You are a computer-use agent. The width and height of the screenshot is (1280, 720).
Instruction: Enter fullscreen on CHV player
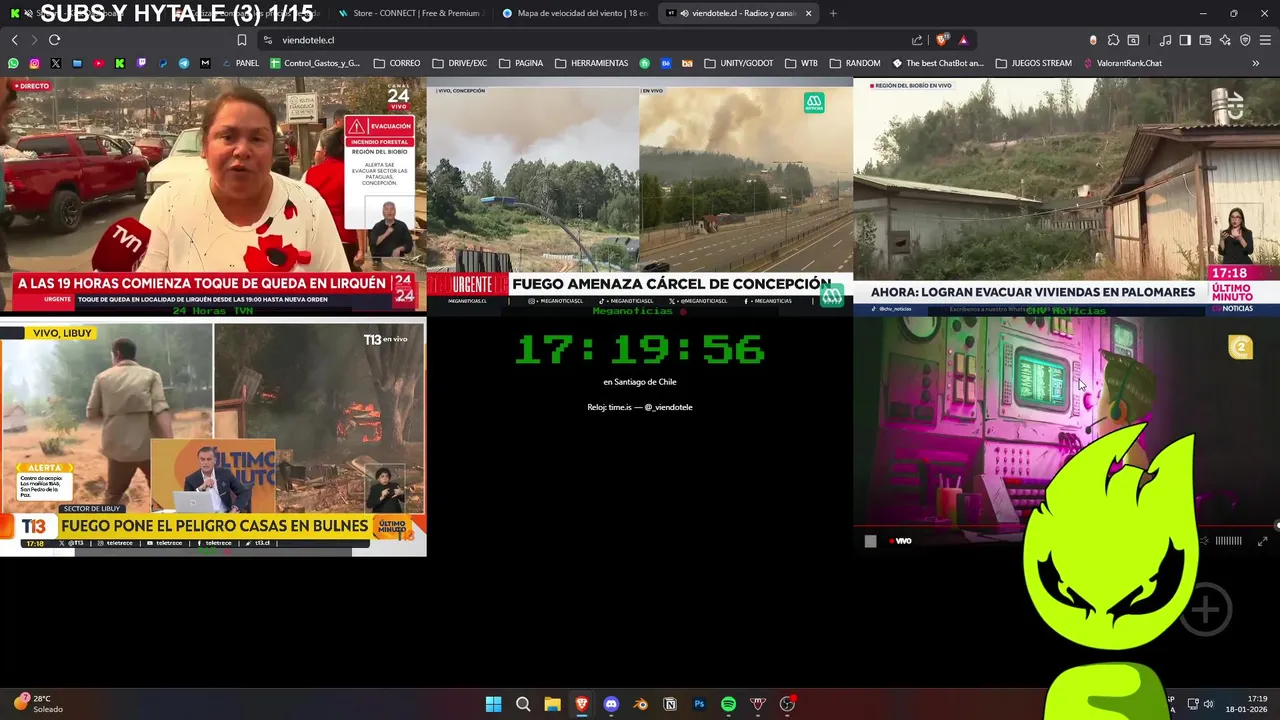point(1262,541)
